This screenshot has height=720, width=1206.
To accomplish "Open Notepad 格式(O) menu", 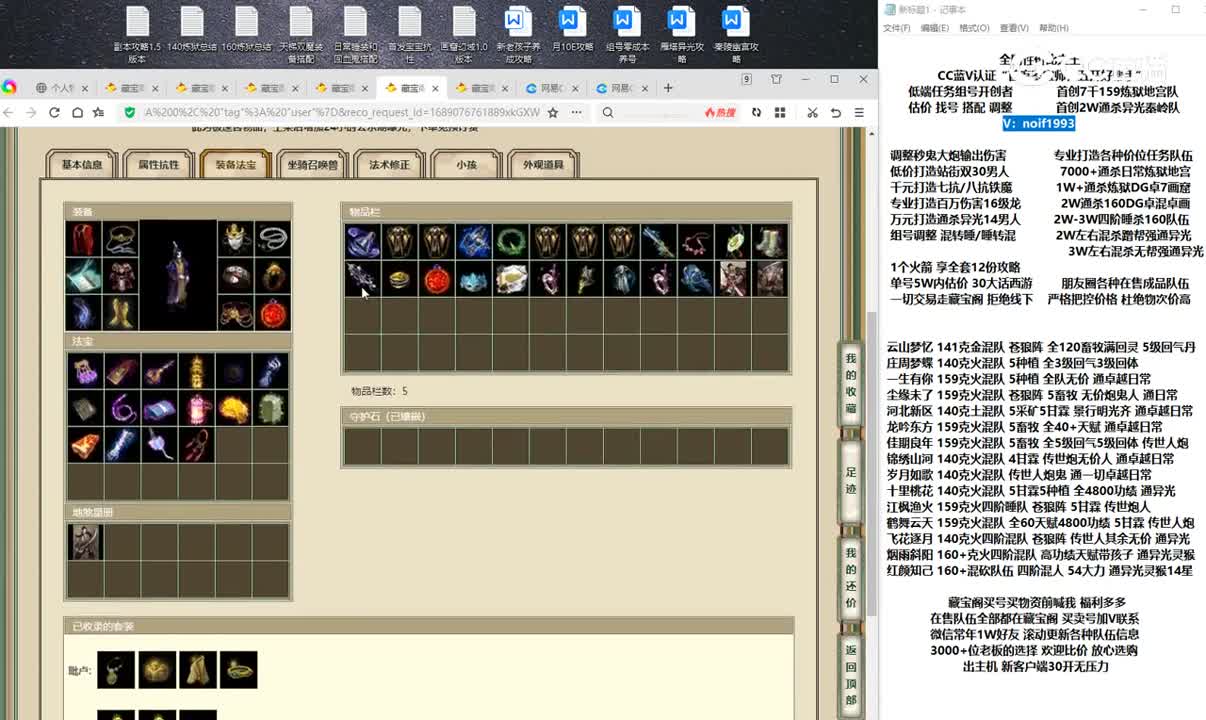I will coord(974,28).
